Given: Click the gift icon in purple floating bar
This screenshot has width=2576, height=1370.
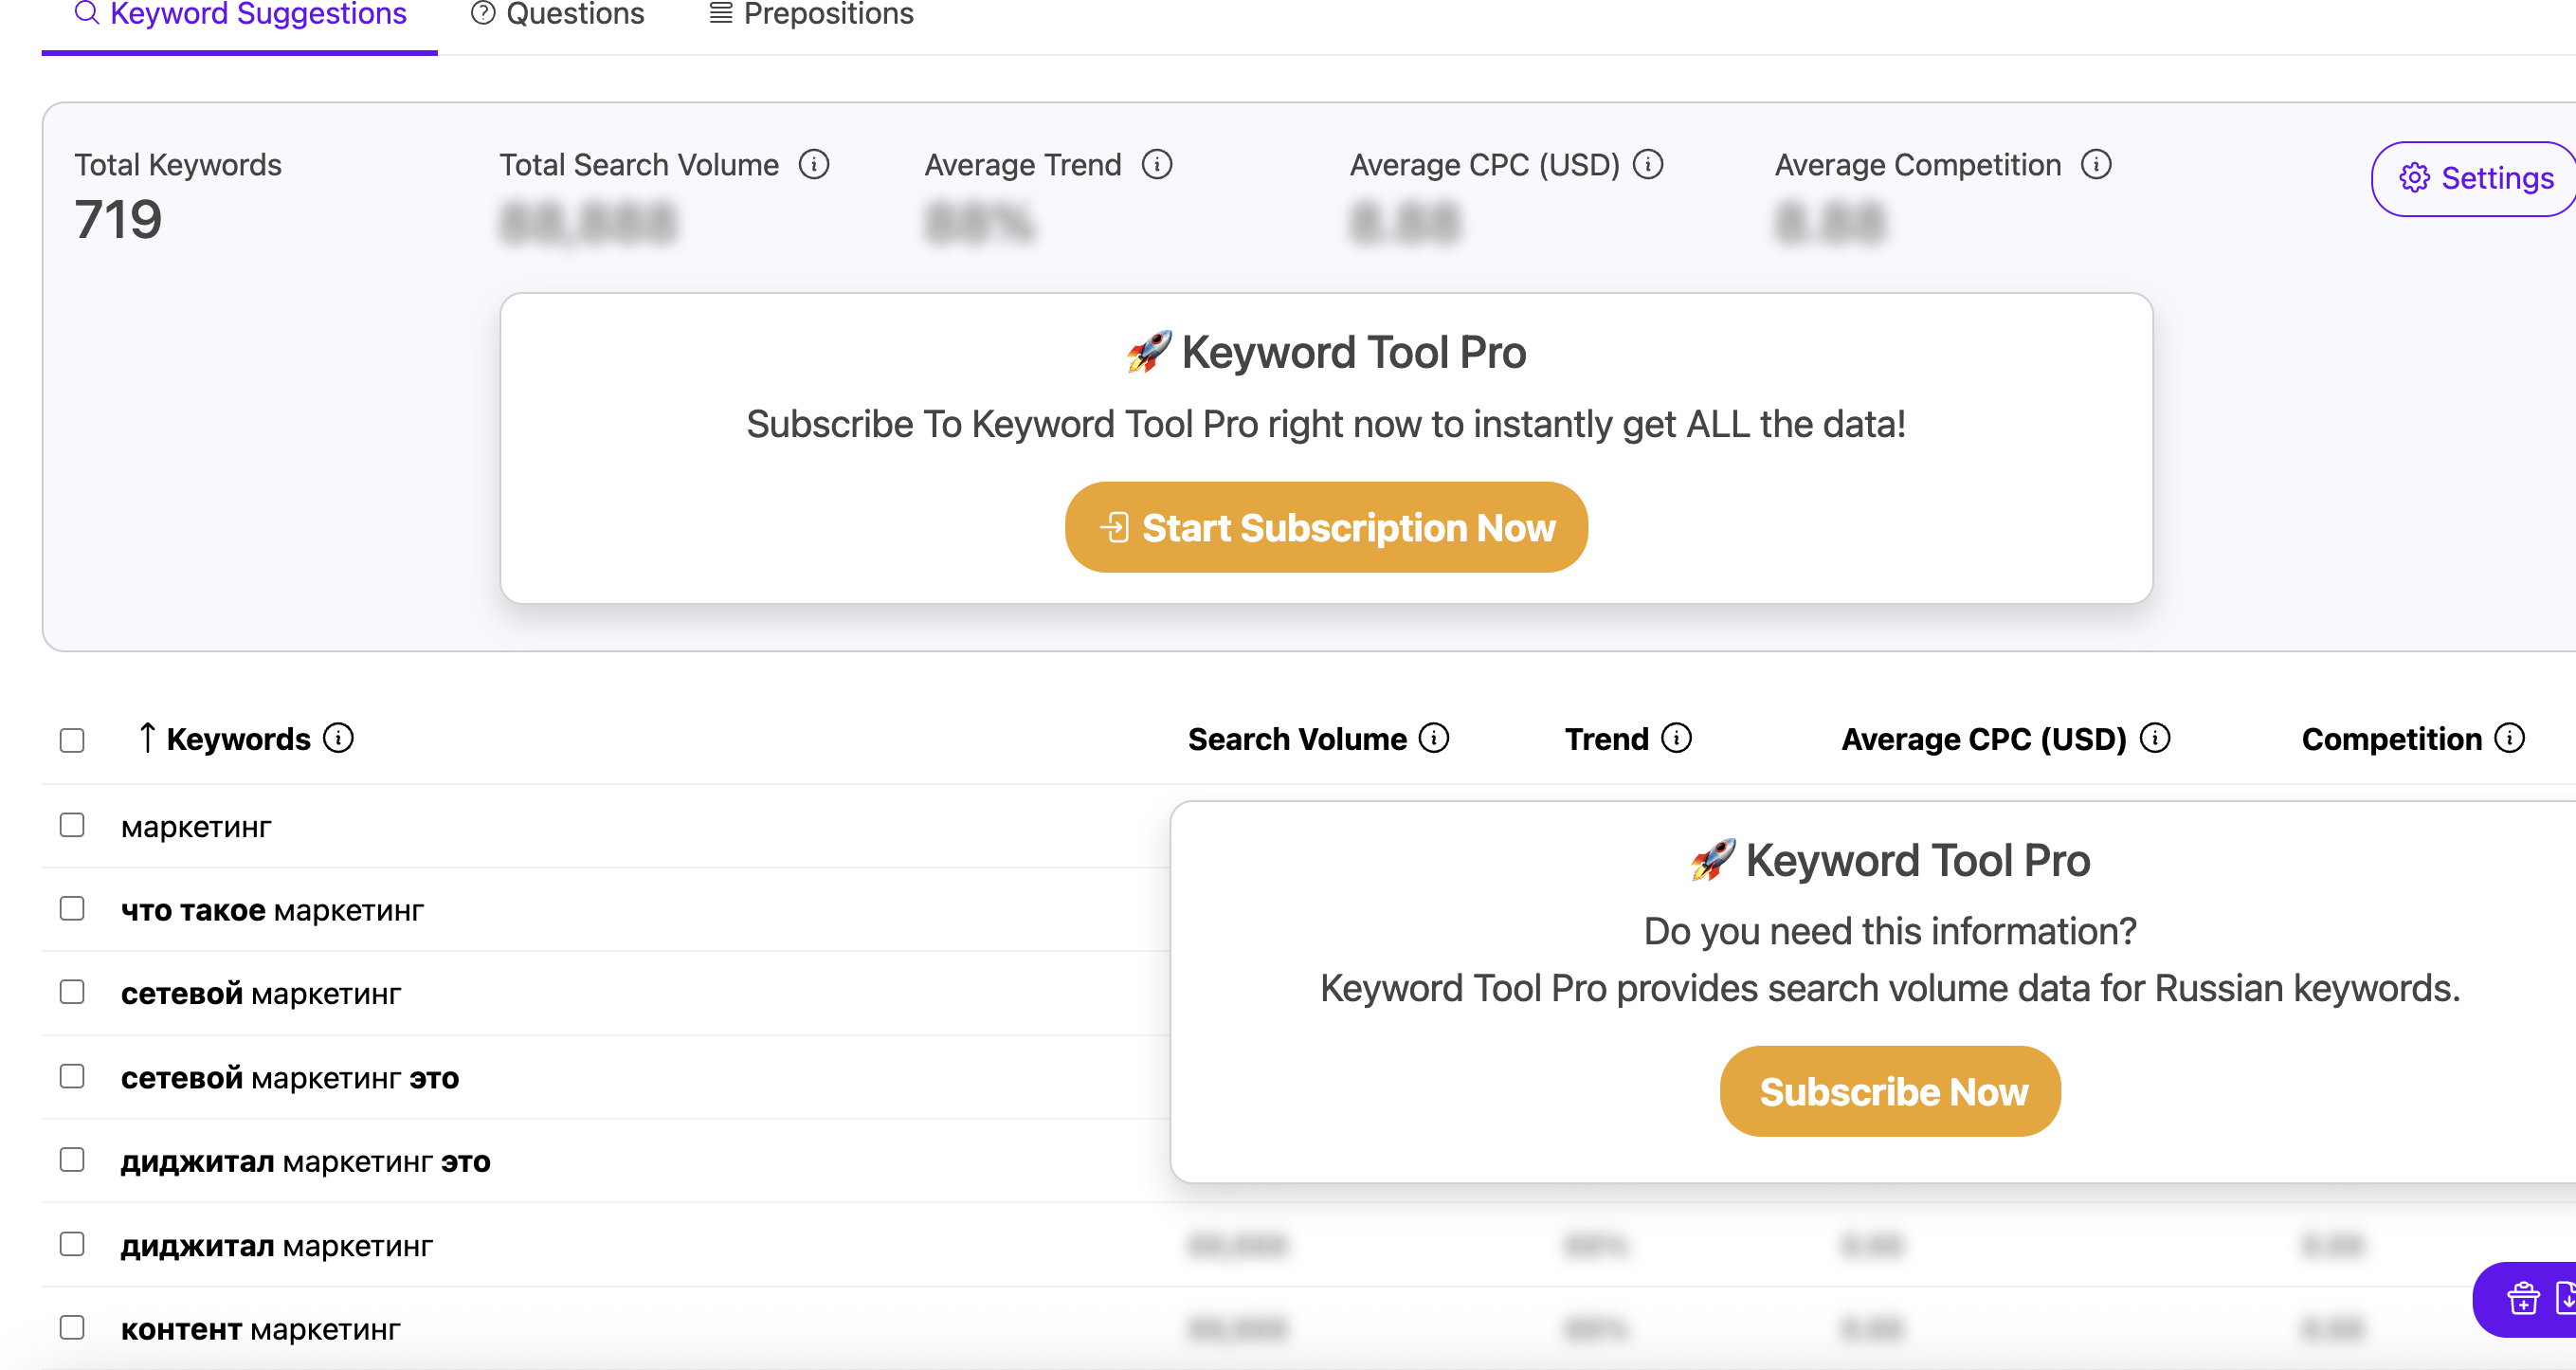Looking at the screenshot, I should click(x=2523, y=1298).
